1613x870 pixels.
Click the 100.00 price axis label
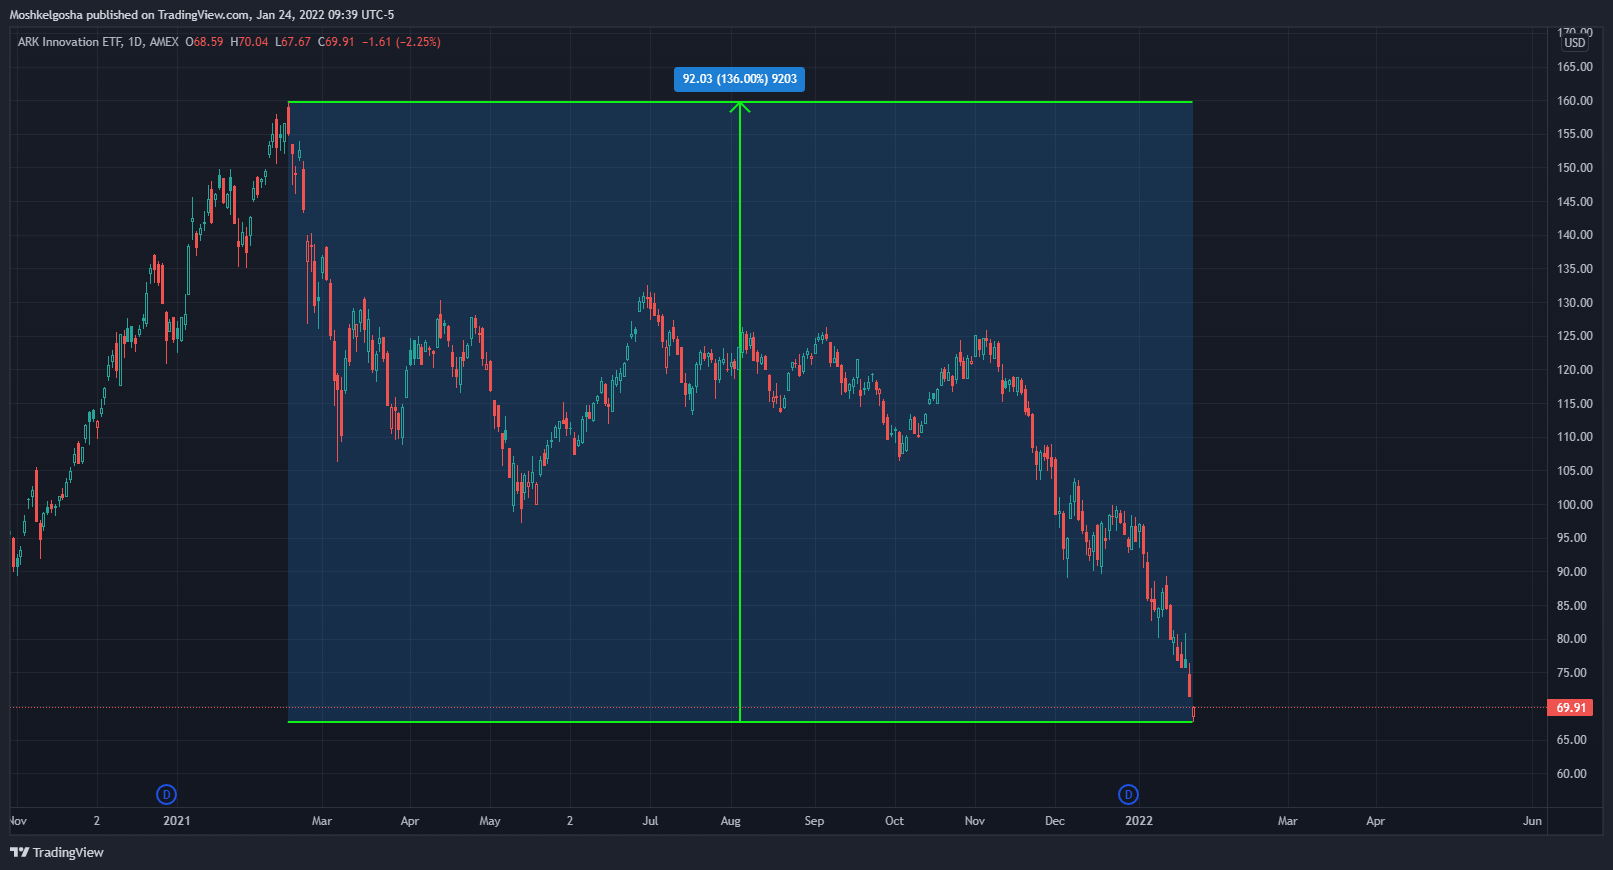coord(1574,505)
